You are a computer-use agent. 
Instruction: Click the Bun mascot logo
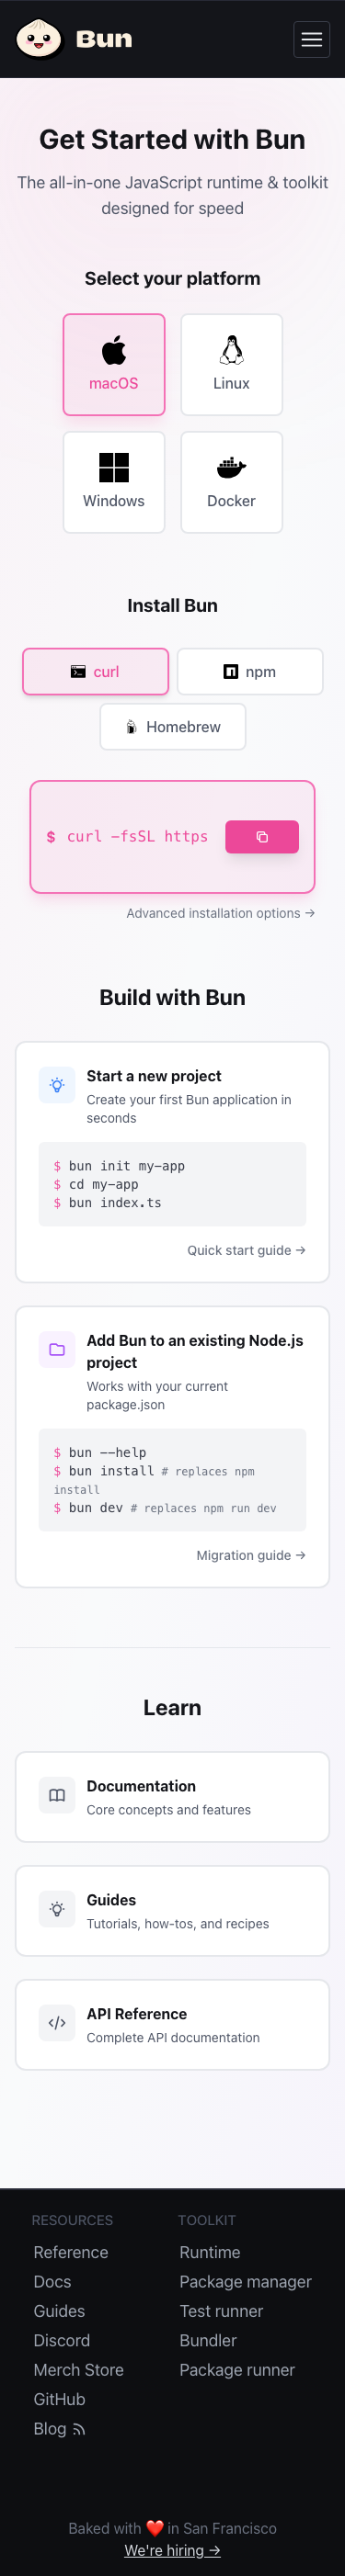click(40, 39)
